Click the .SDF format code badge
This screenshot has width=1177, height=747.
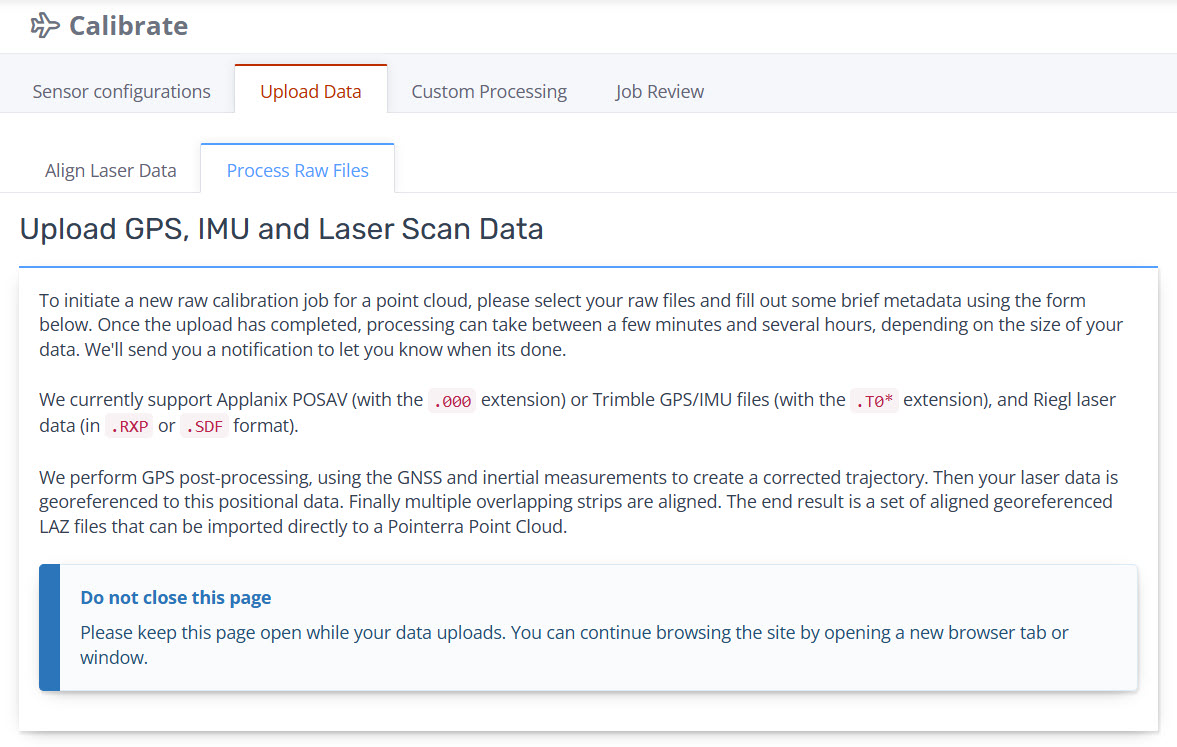[204, 426]
